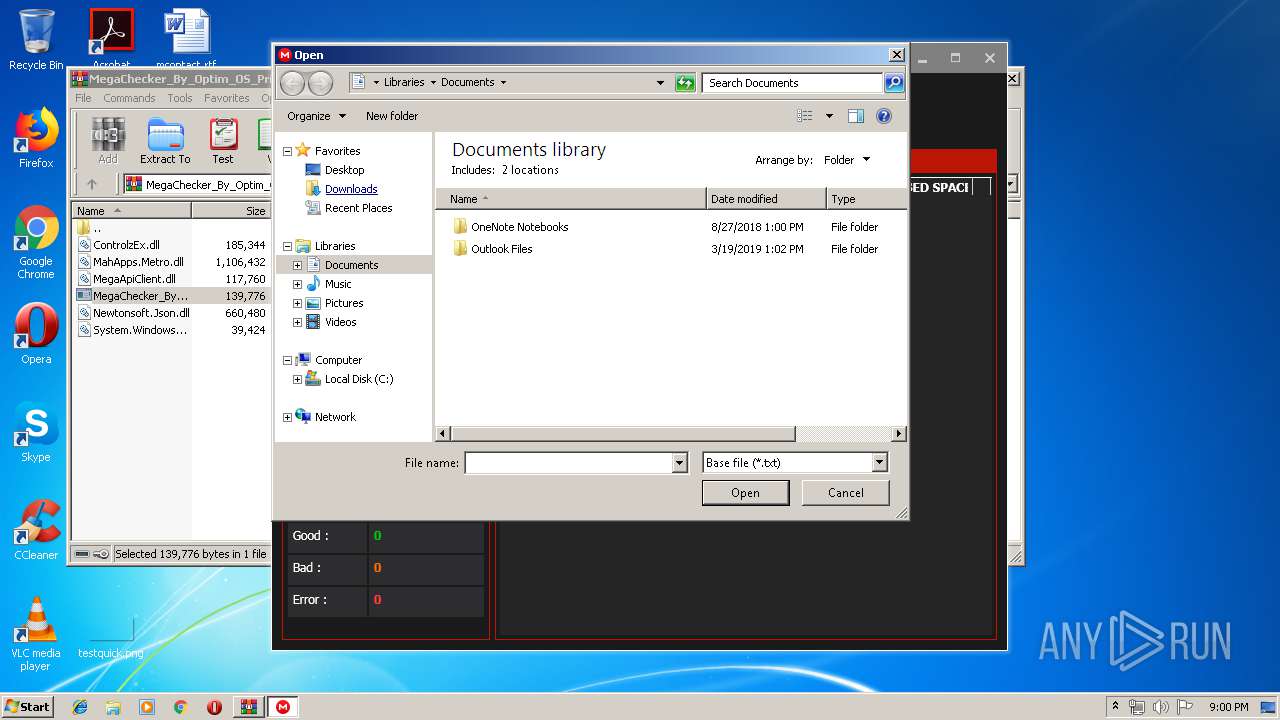Viewport: 1280px width, 720px height.
Task: Open Internet Explorer from taskbar
Action: 80,707
